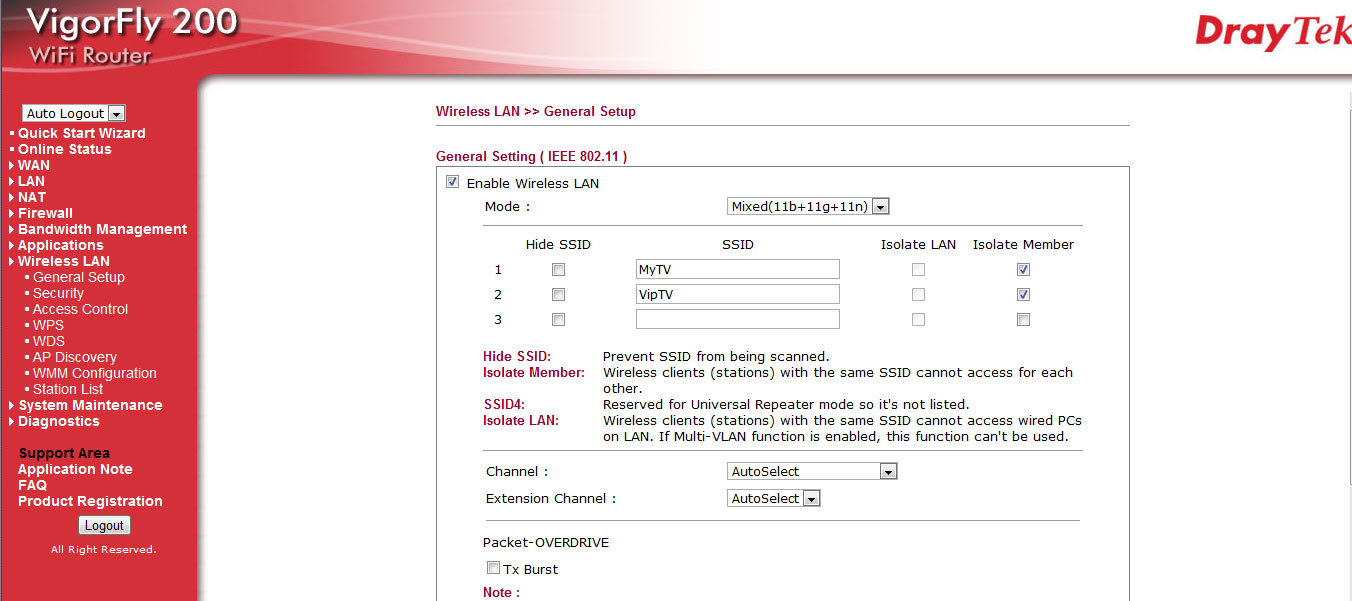Image resolution: width=1352 pixels, height=601 pixels.
Task: Expand System Maintenance menu
Action: pos(90,405)
